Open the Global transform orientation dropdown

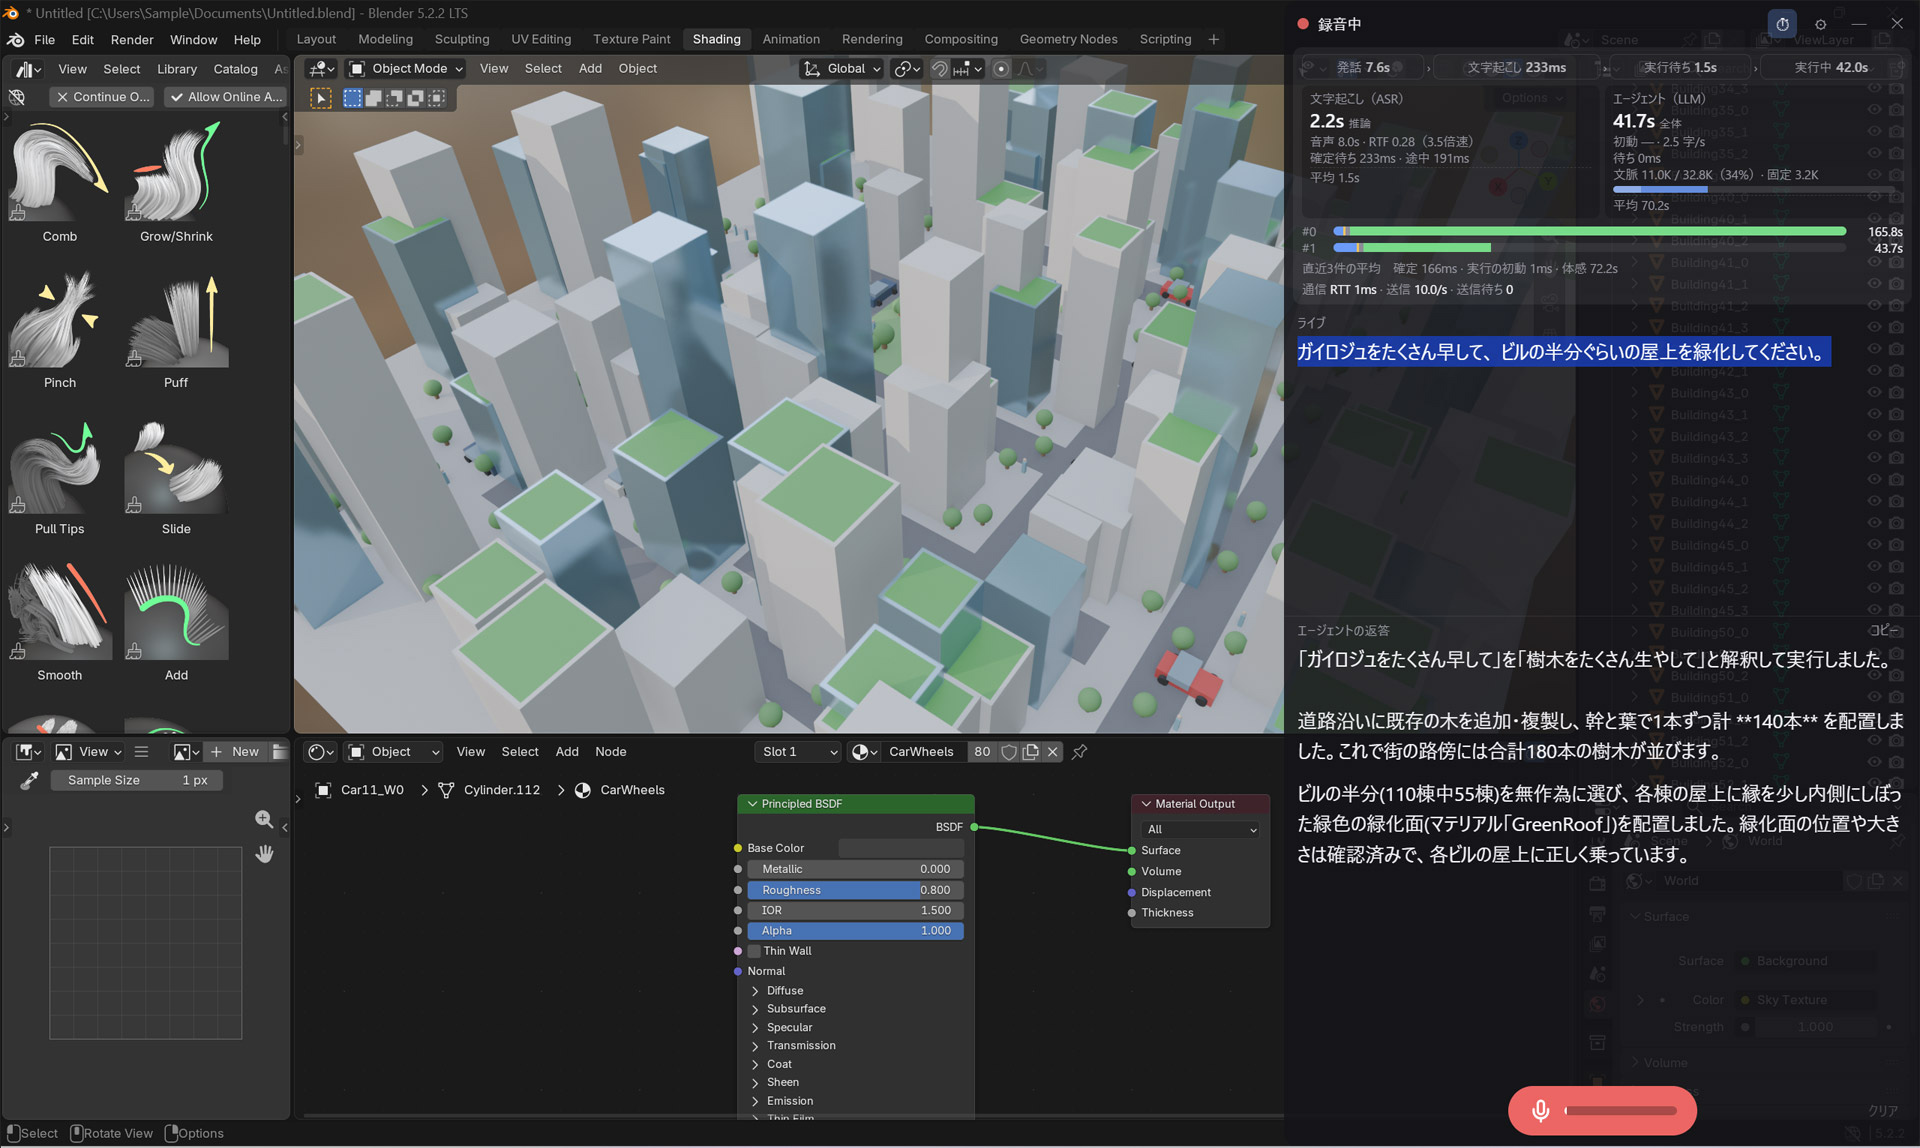[843, 68]
